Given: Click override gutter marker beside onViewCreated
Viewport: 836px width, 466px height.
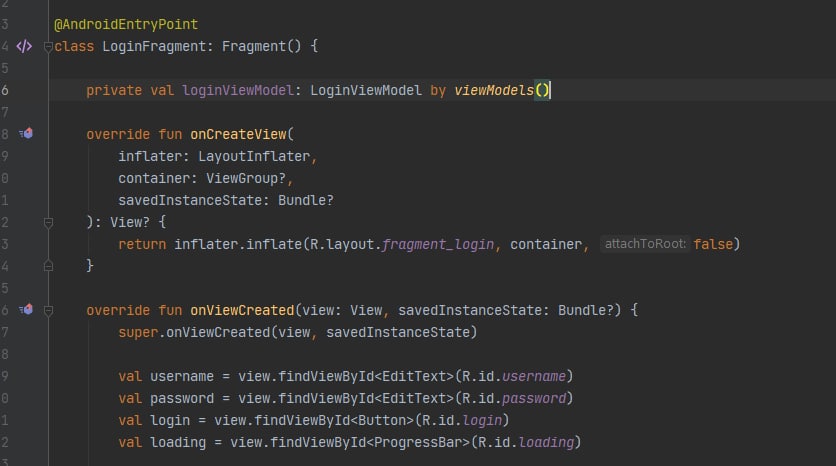Looking at the screenshot, I should 26,309.
